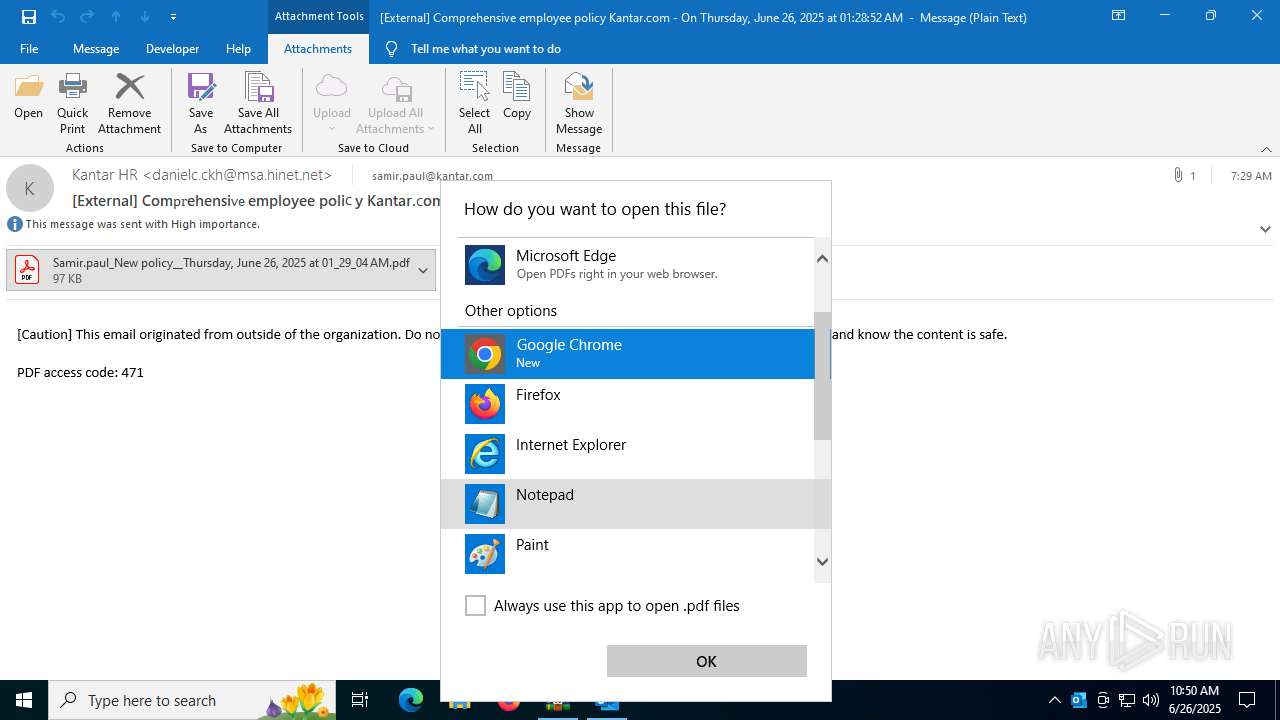Confirm the dialog with OK

click(x=706, y=661)
